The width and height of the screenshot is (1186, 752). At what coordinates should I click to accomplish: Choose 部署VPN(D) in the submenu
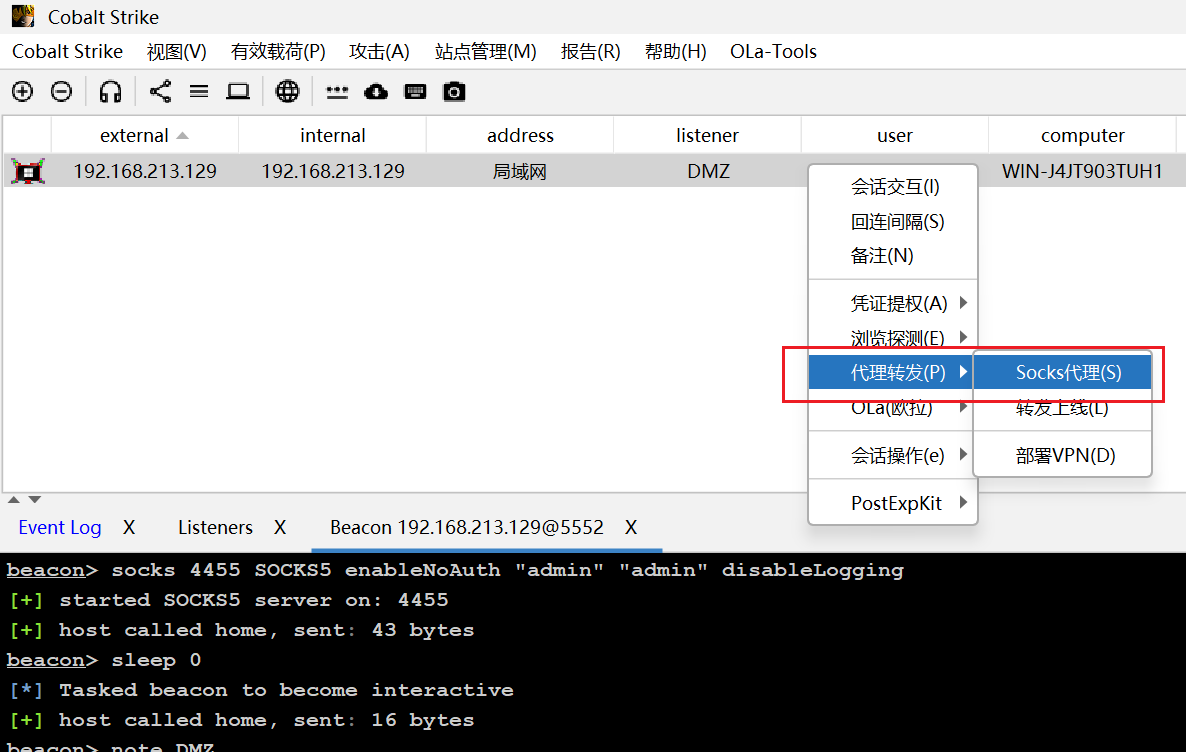coord(1065,455)
